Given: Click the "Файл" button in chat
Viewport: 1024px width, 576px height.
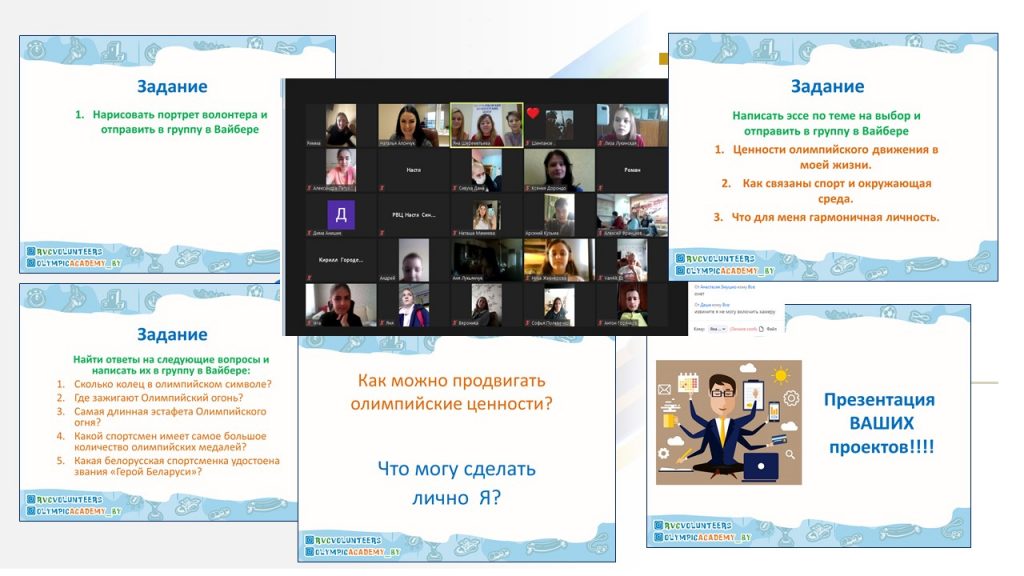Looking at the screenshot, I should (x=772, y=328).
